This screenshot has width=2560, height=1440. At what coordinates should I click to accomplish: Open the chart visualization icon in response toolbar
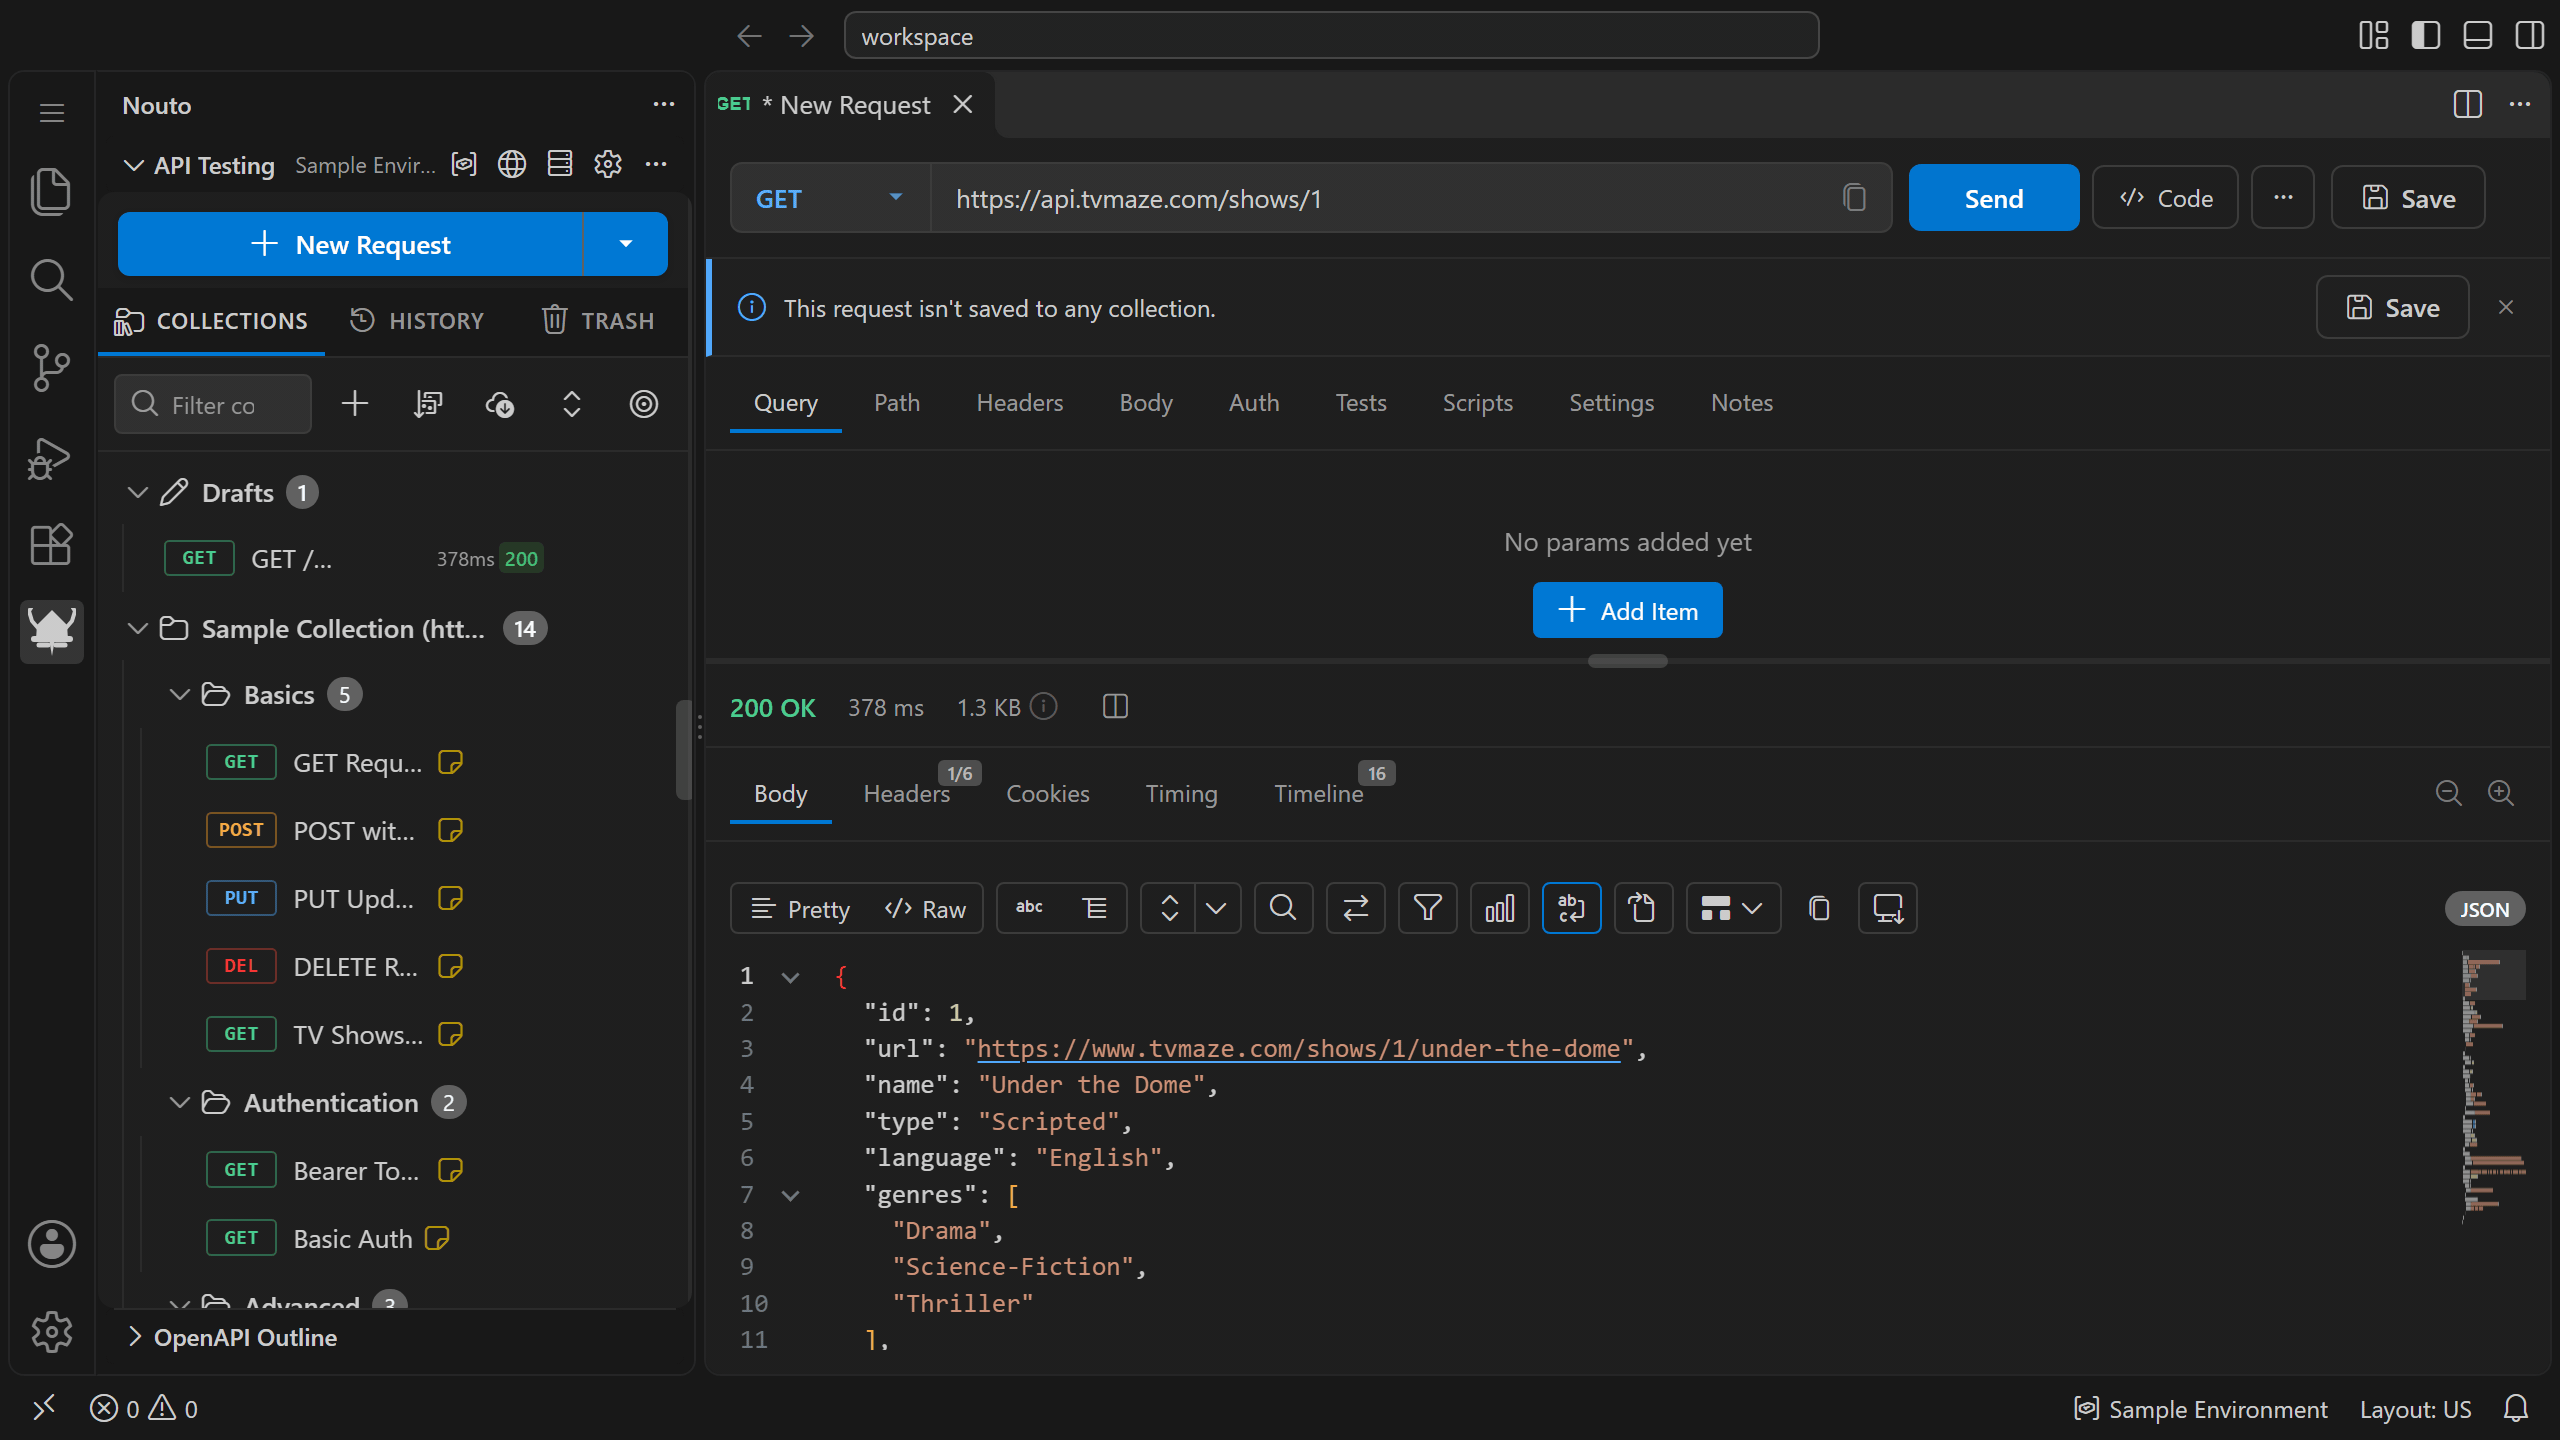coord(1499,908)
